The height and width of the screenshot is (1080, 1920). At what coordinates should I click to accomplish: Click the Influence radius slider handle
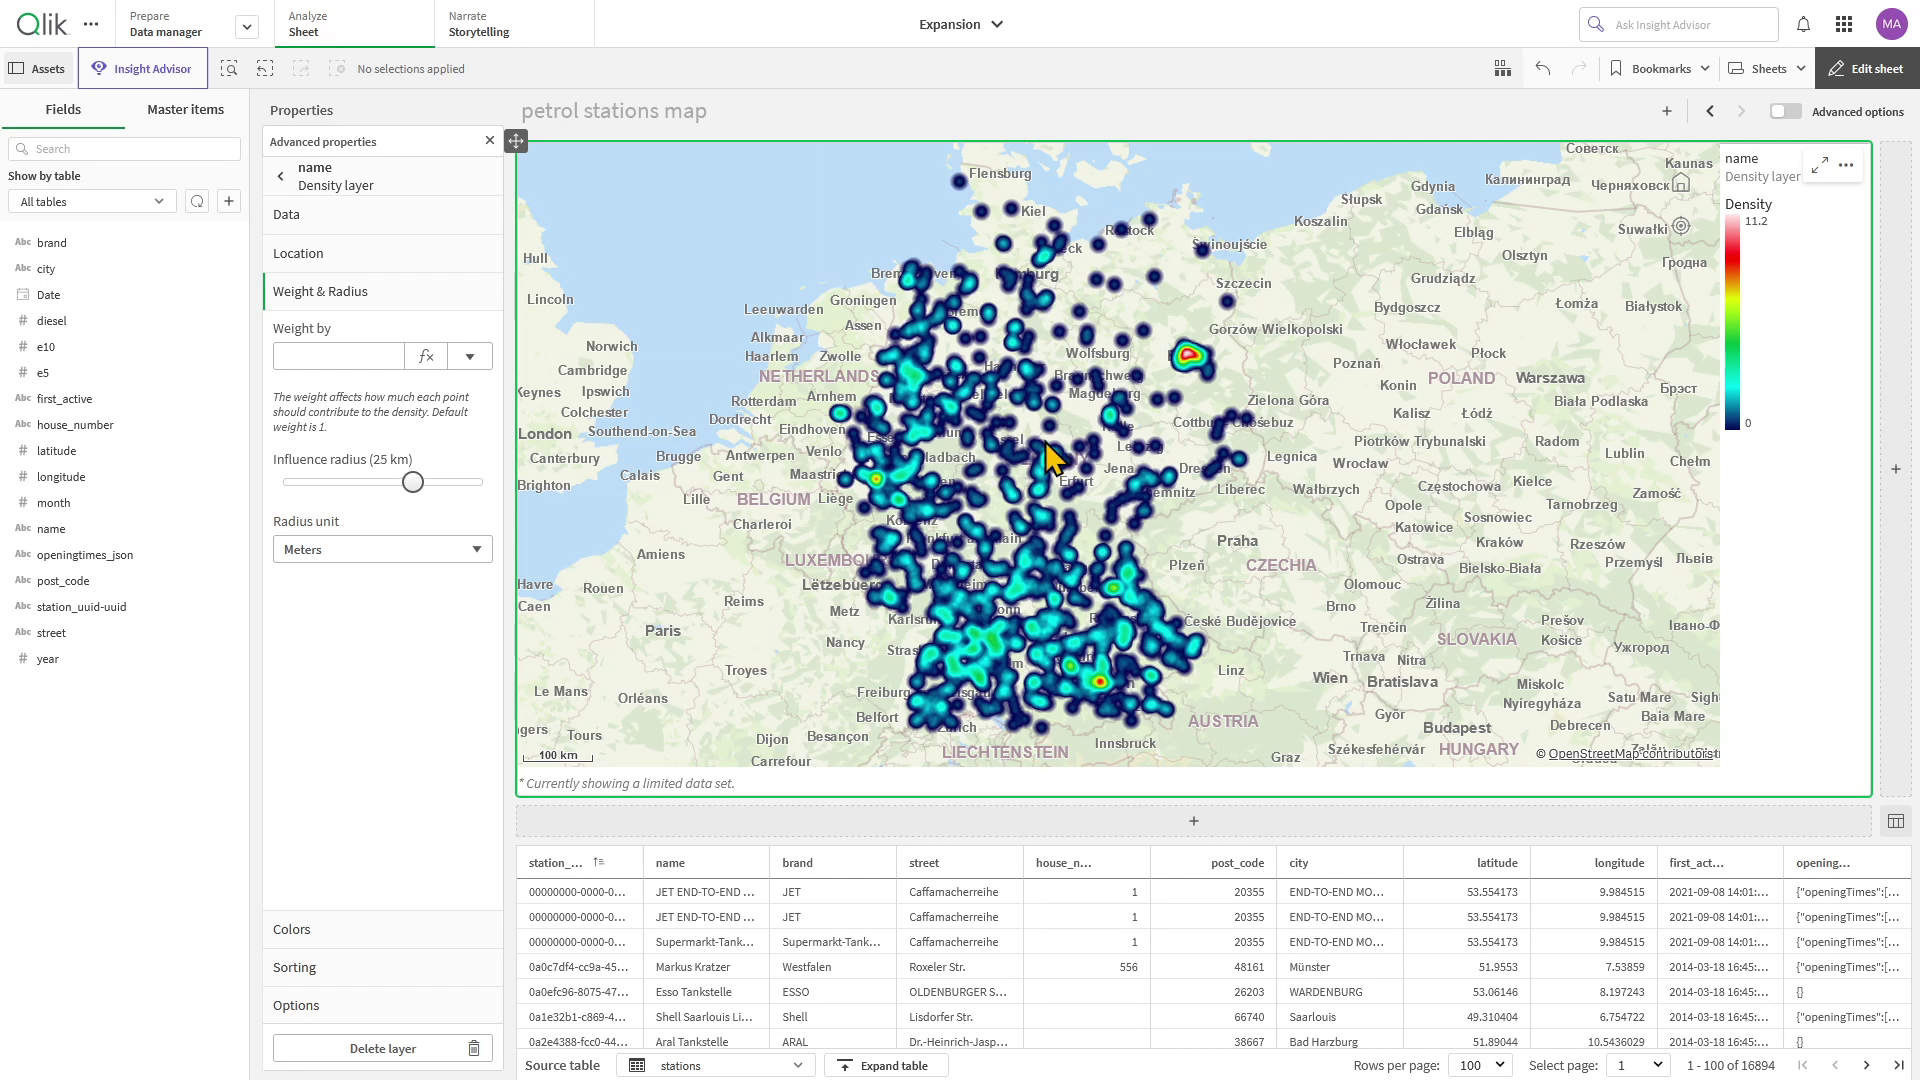click(413, 482)
